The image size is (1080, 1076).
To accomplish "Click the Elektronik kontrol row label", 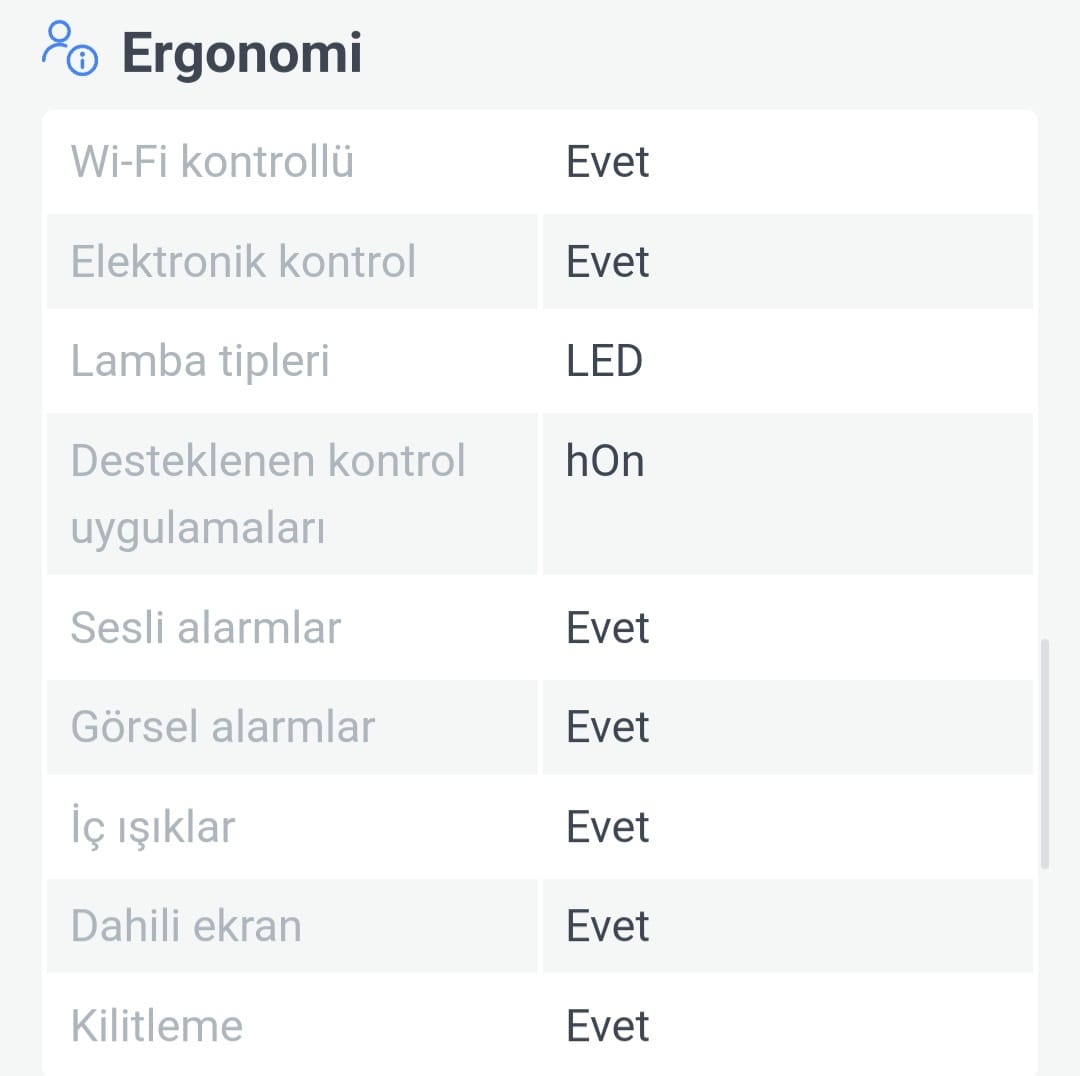I will click(243, 262).
